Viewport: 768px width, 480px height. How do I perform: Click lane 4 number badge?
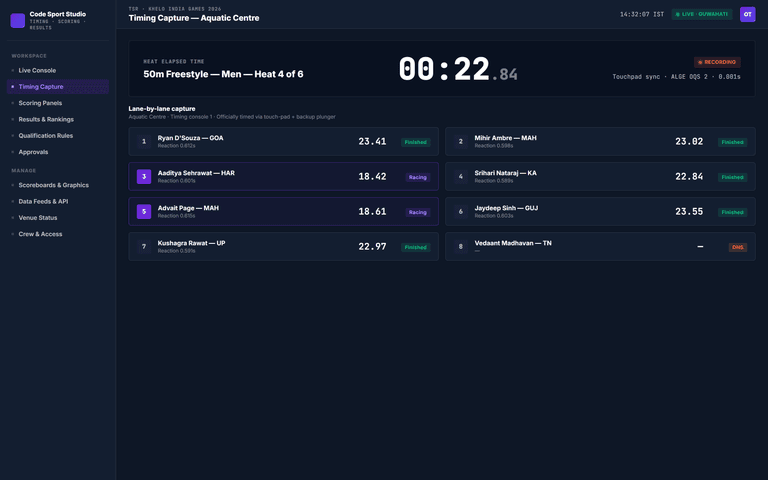coord(460,177)
